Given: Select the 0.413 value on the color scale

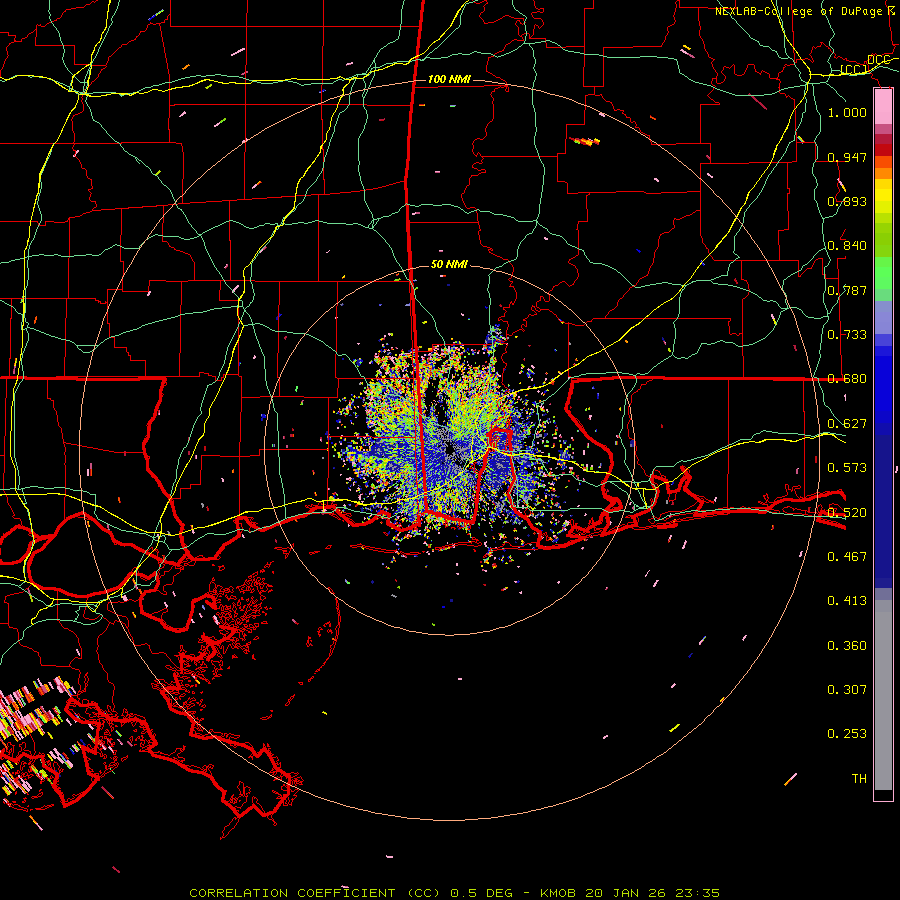Looking at the screenshot, I should 847,601.
